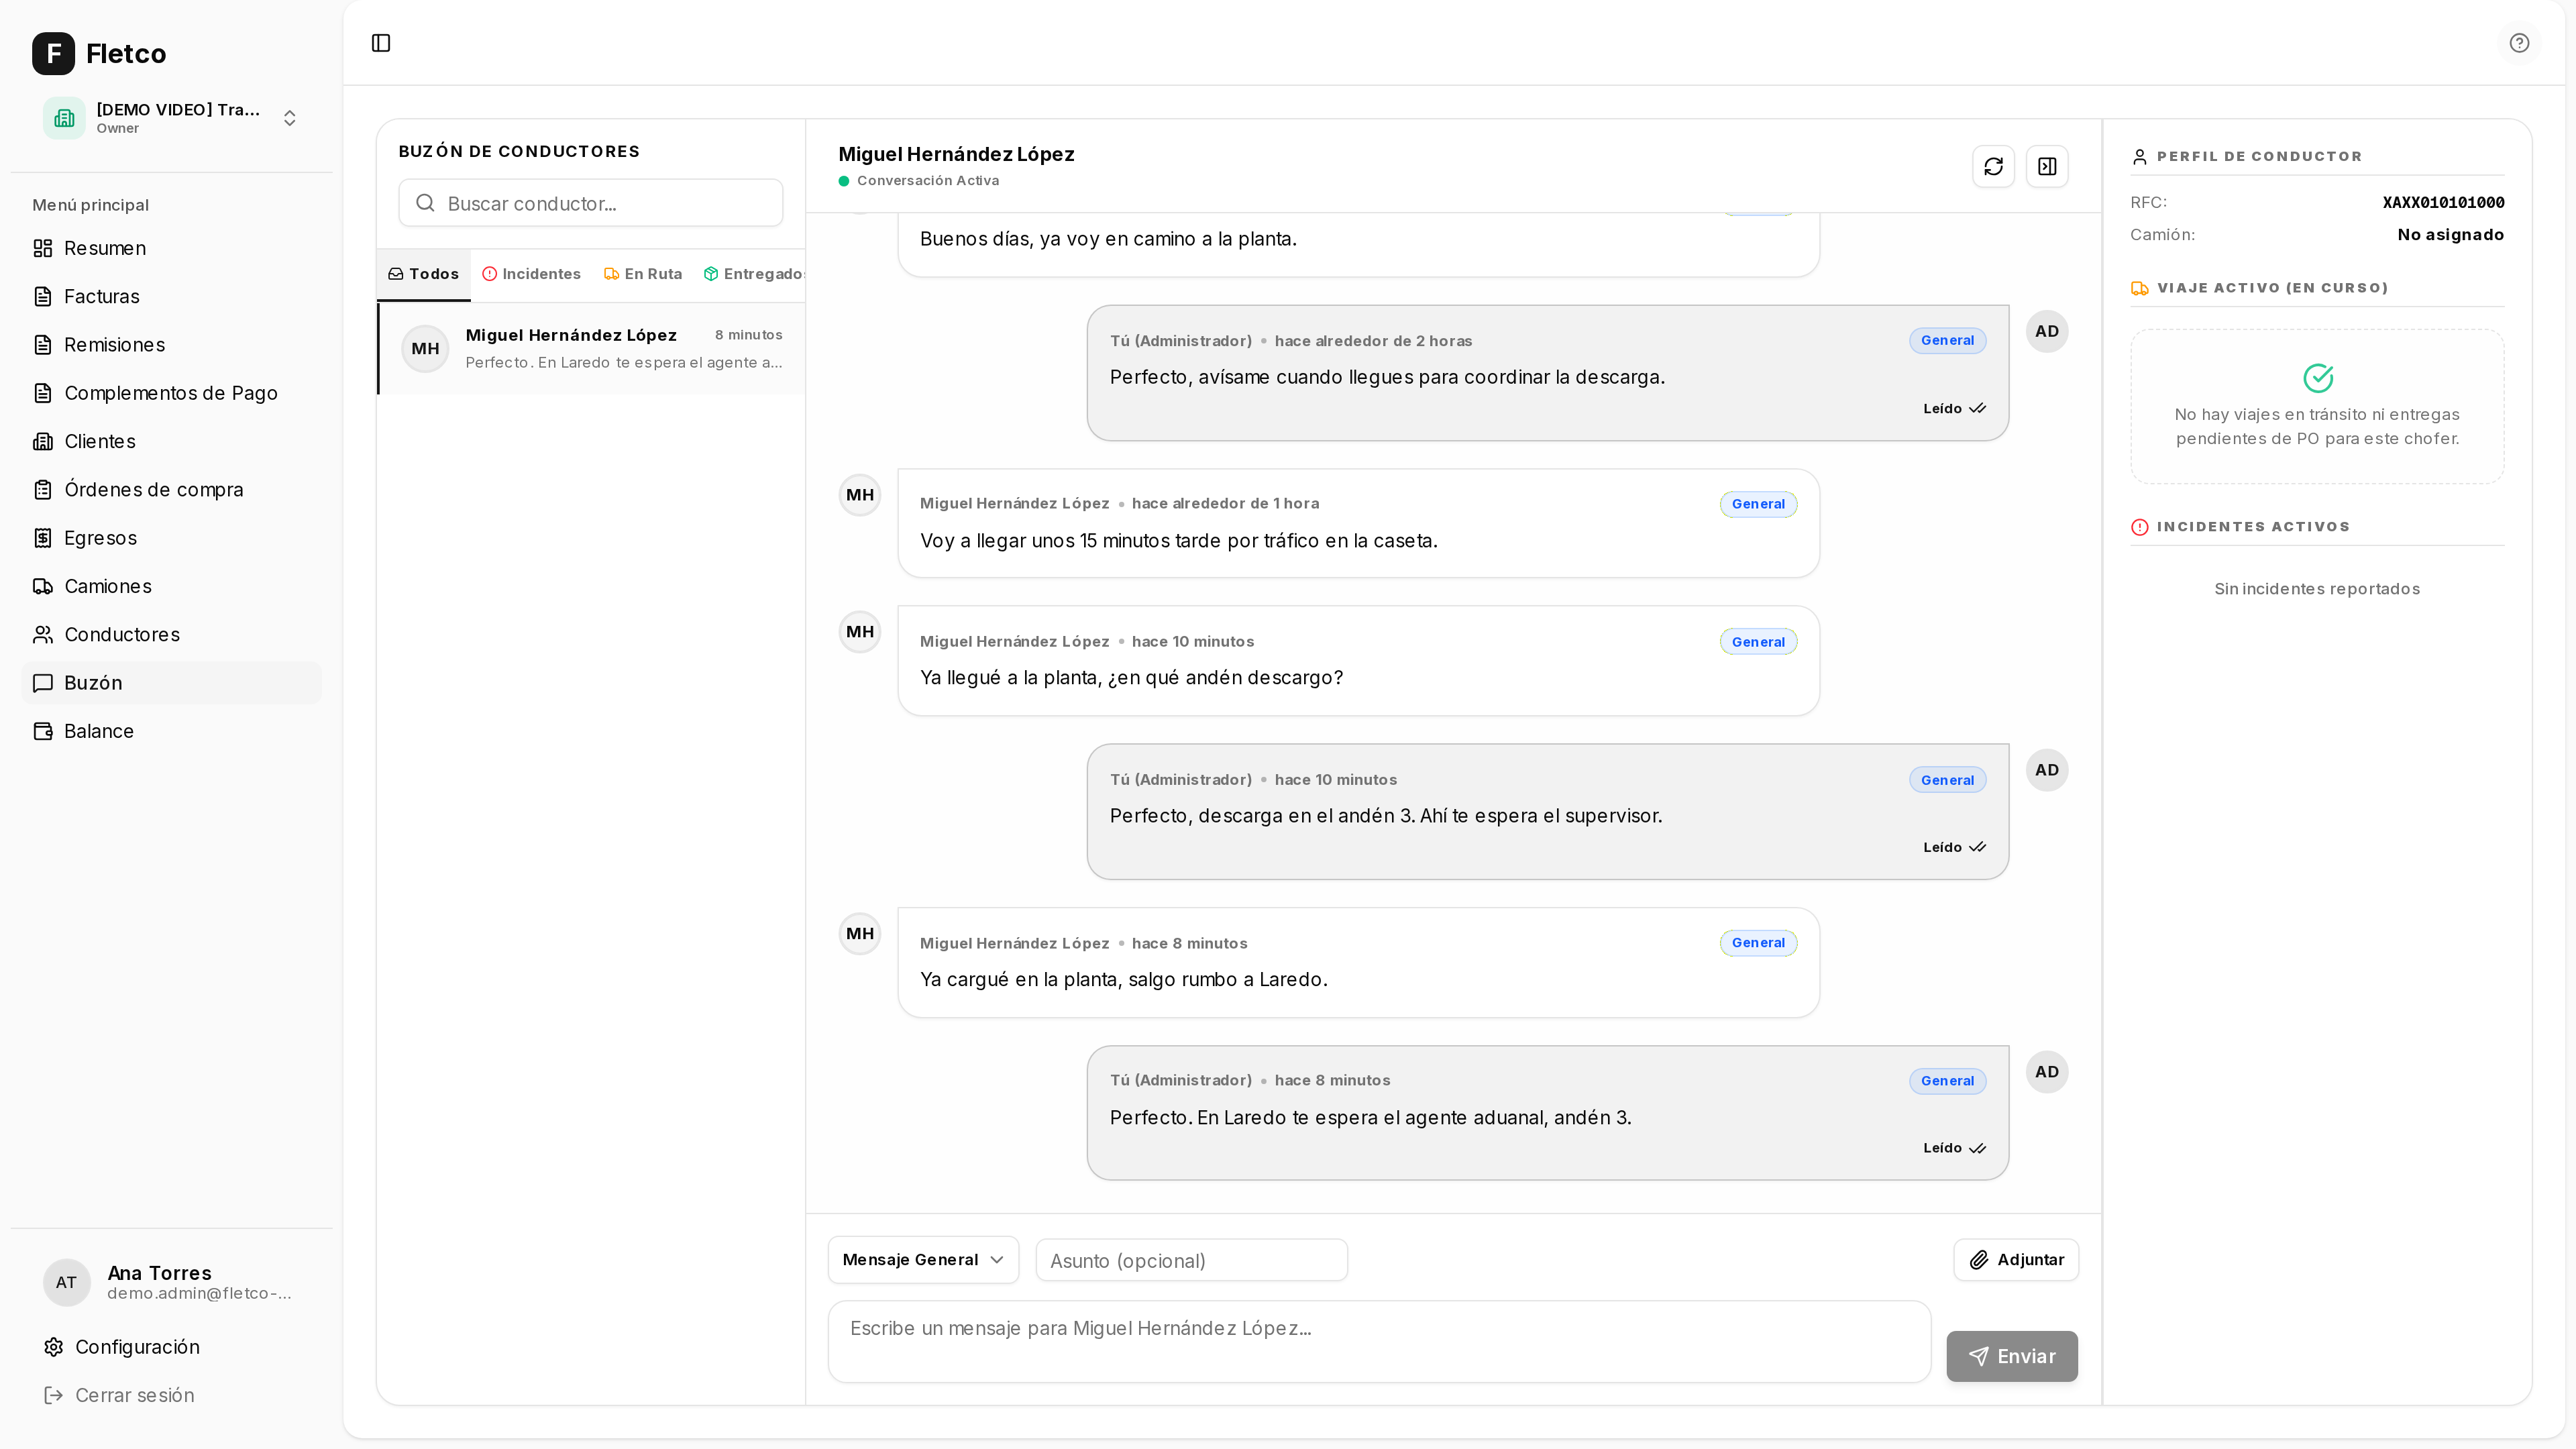Viewport: 2576px width, 1449px height.
Task: Click the company building icon
Action: (64, 118)
